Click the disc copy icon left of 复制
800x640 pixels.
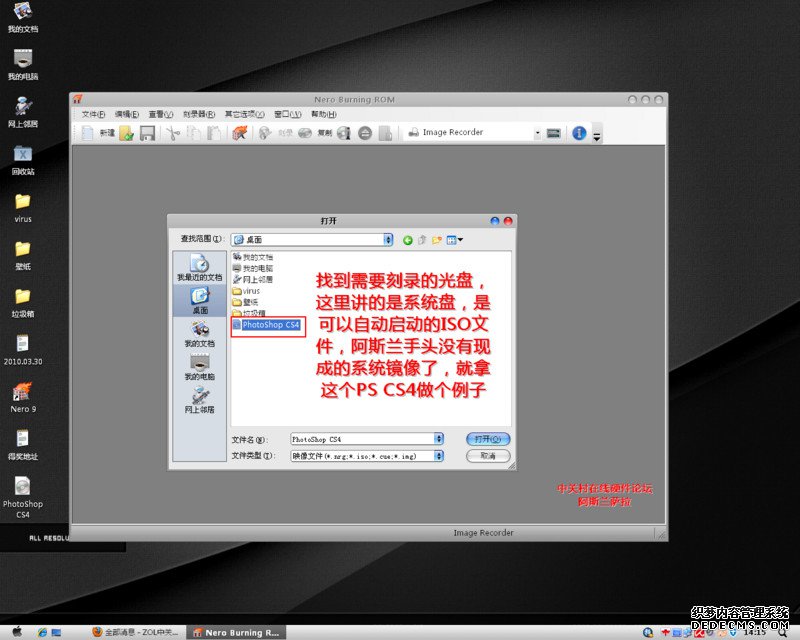pos(305,133)
